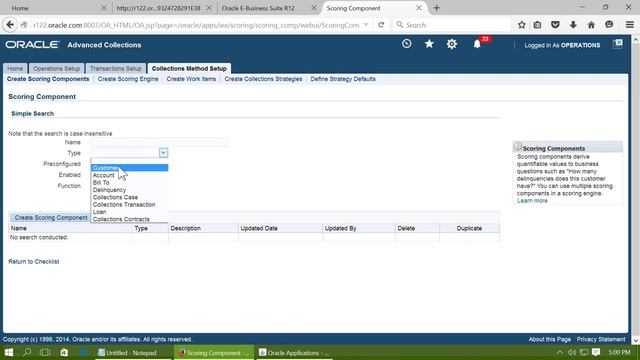This screenshot has width=640, height=360.
Task: Sort by Updated Date column header
Action: coord(259,229)
